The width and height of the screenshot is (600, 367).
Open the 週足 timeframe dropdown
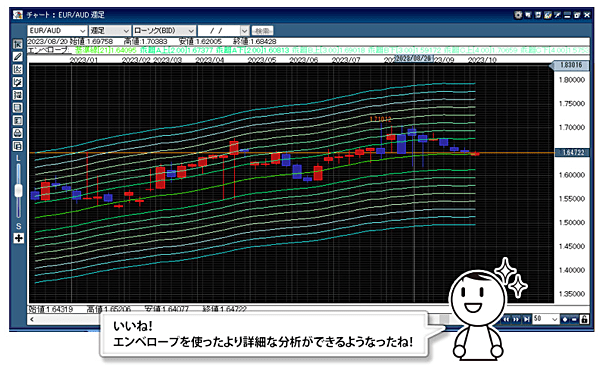coord(110,31)
